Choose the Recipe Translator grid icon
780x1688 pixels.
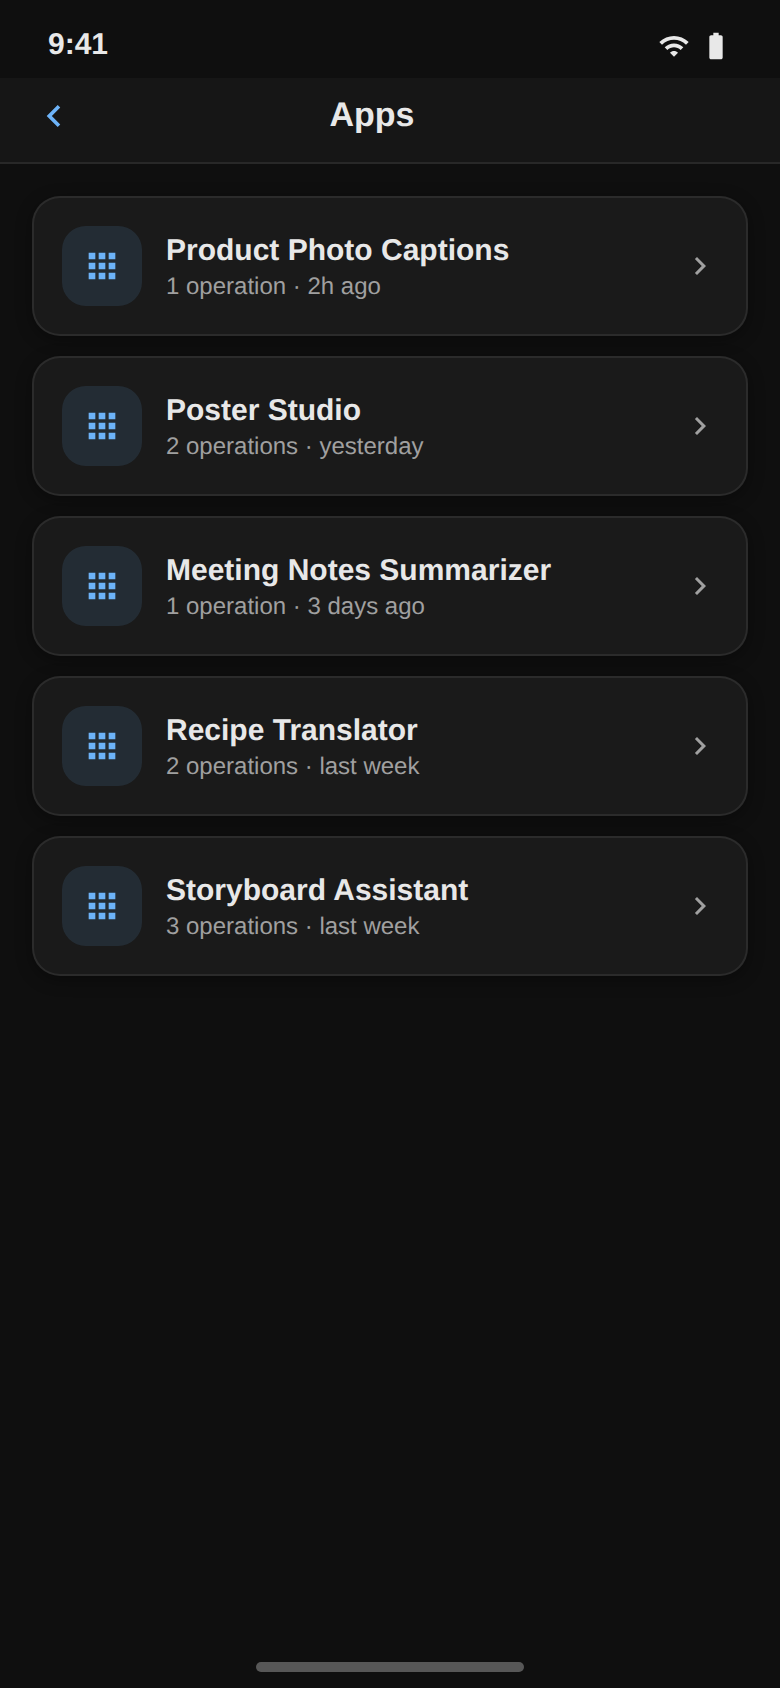pyautogui.click(x=102, y=746)
